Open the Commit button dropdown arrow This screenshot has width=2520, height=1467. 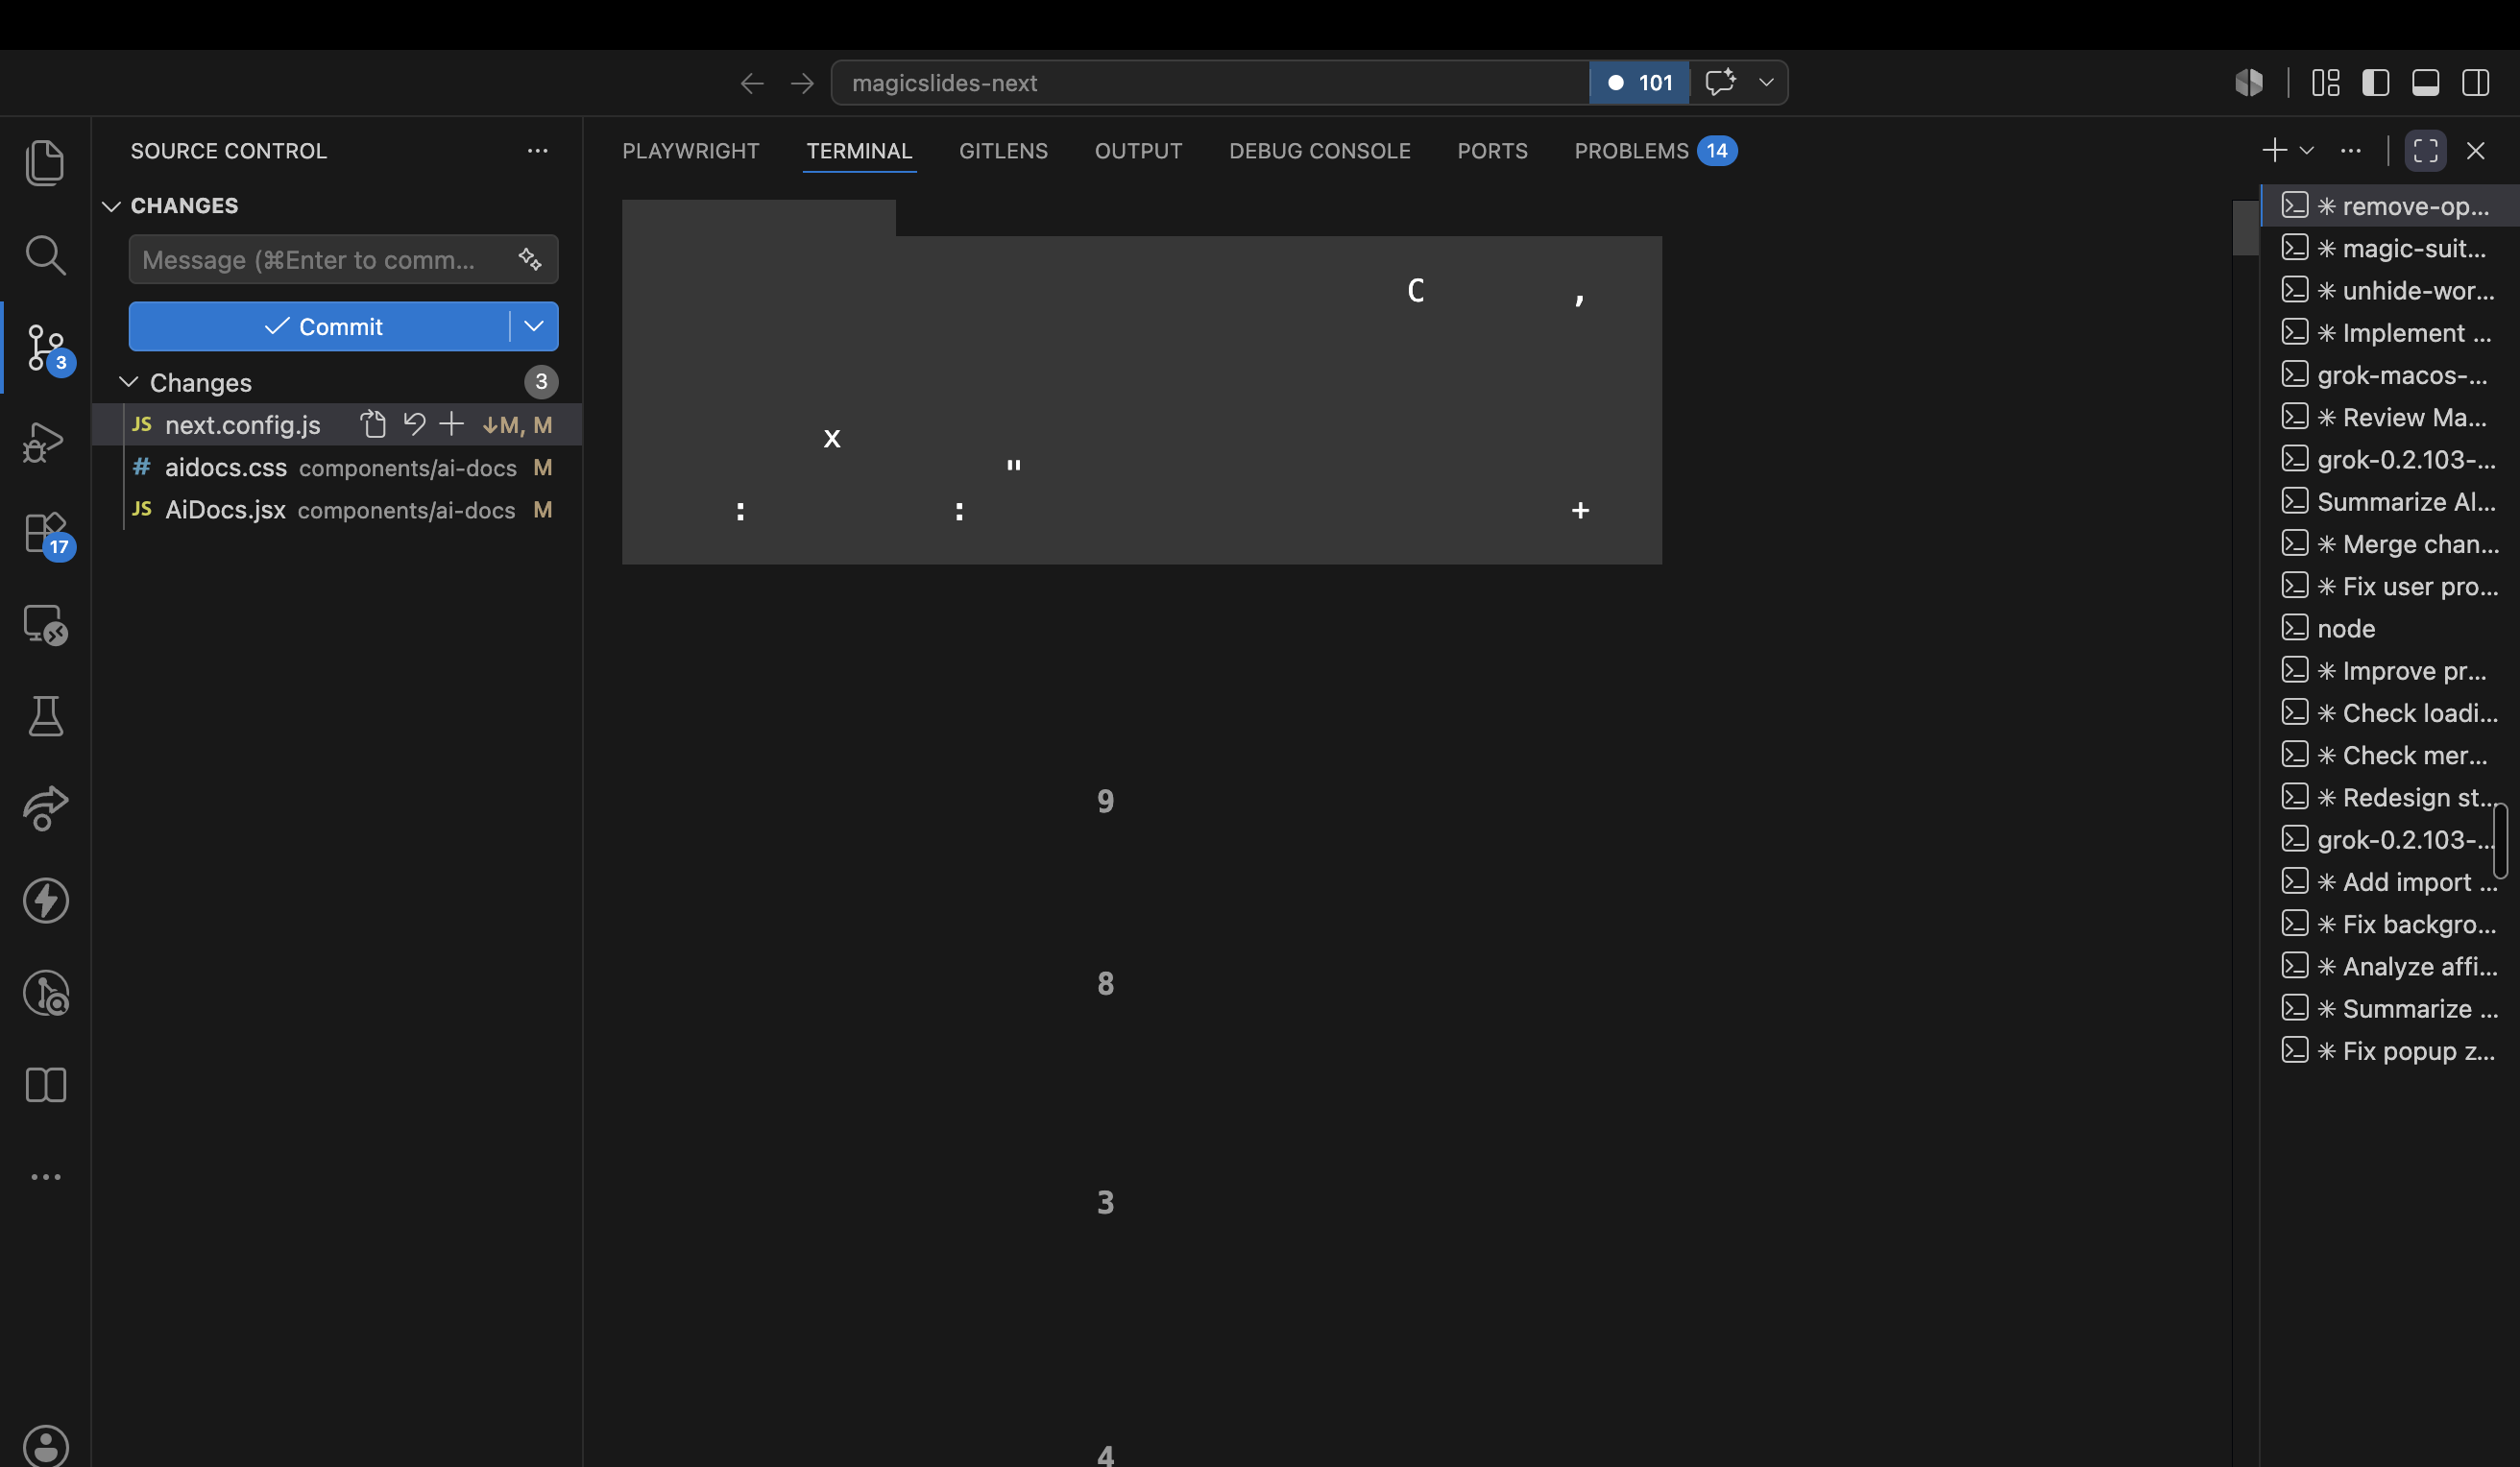tap(534, 326)
